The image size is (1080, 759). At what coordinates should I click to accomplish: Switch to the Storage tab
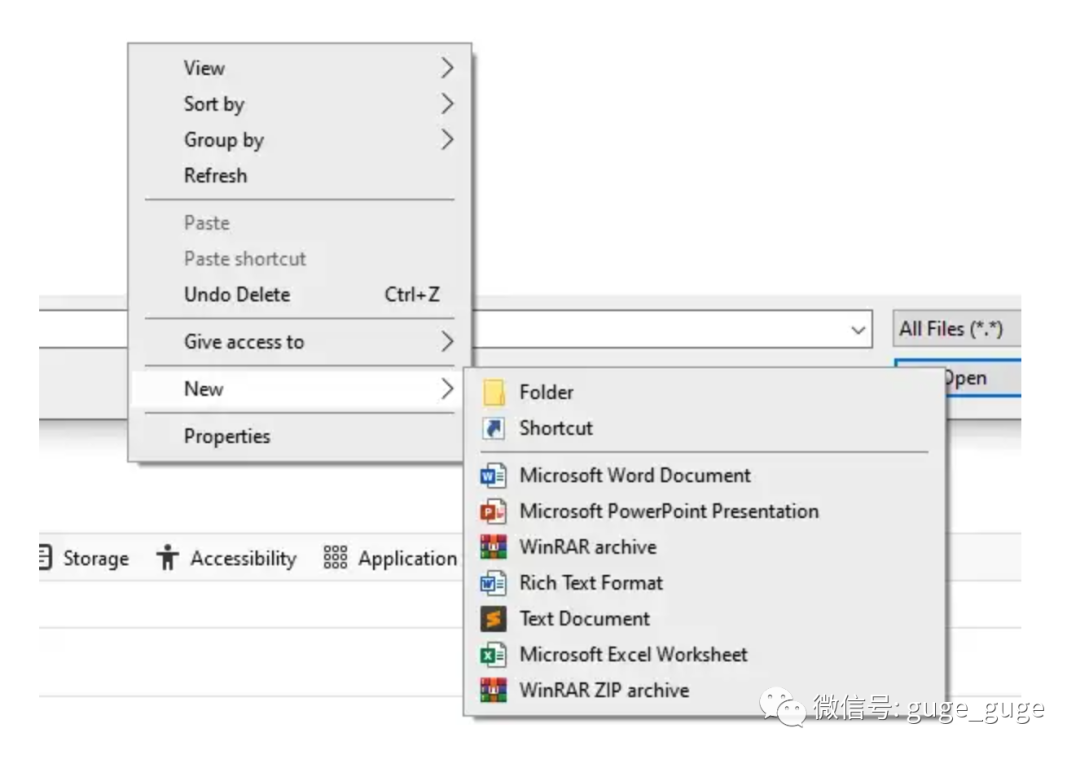(84, 558)
